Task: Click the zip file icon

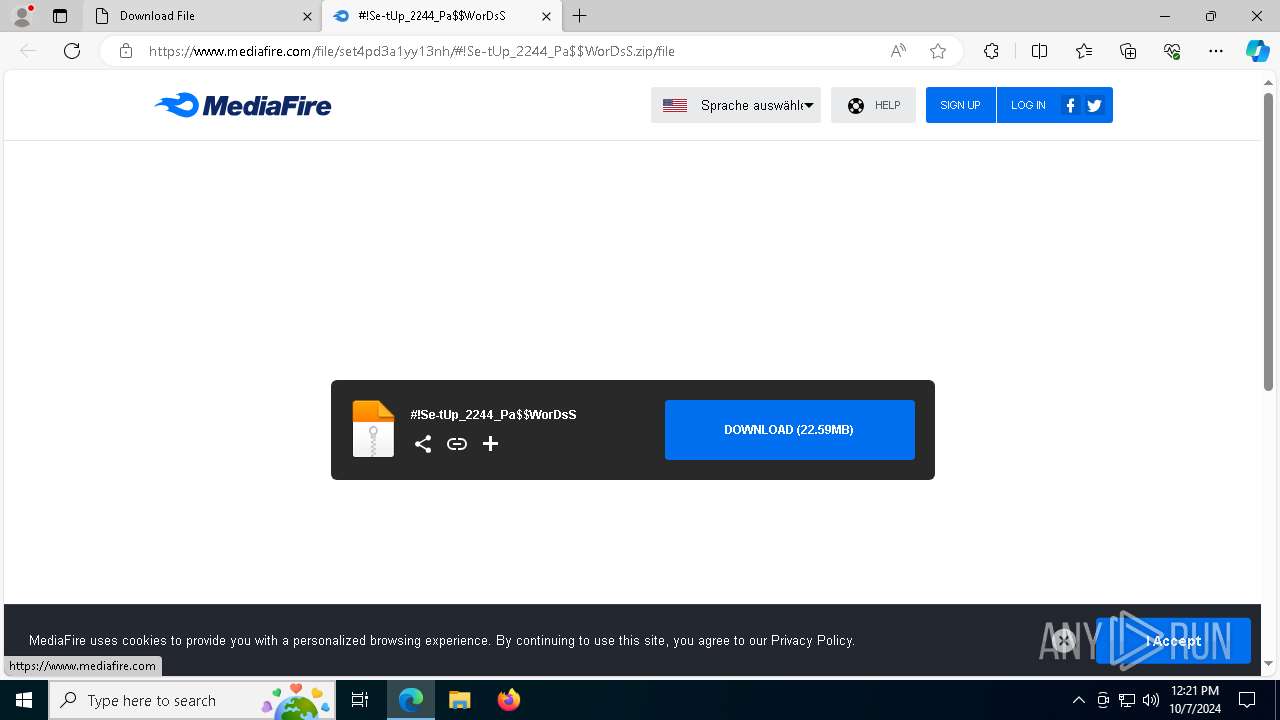Action: pyautogui.click(x=374, y=429)
